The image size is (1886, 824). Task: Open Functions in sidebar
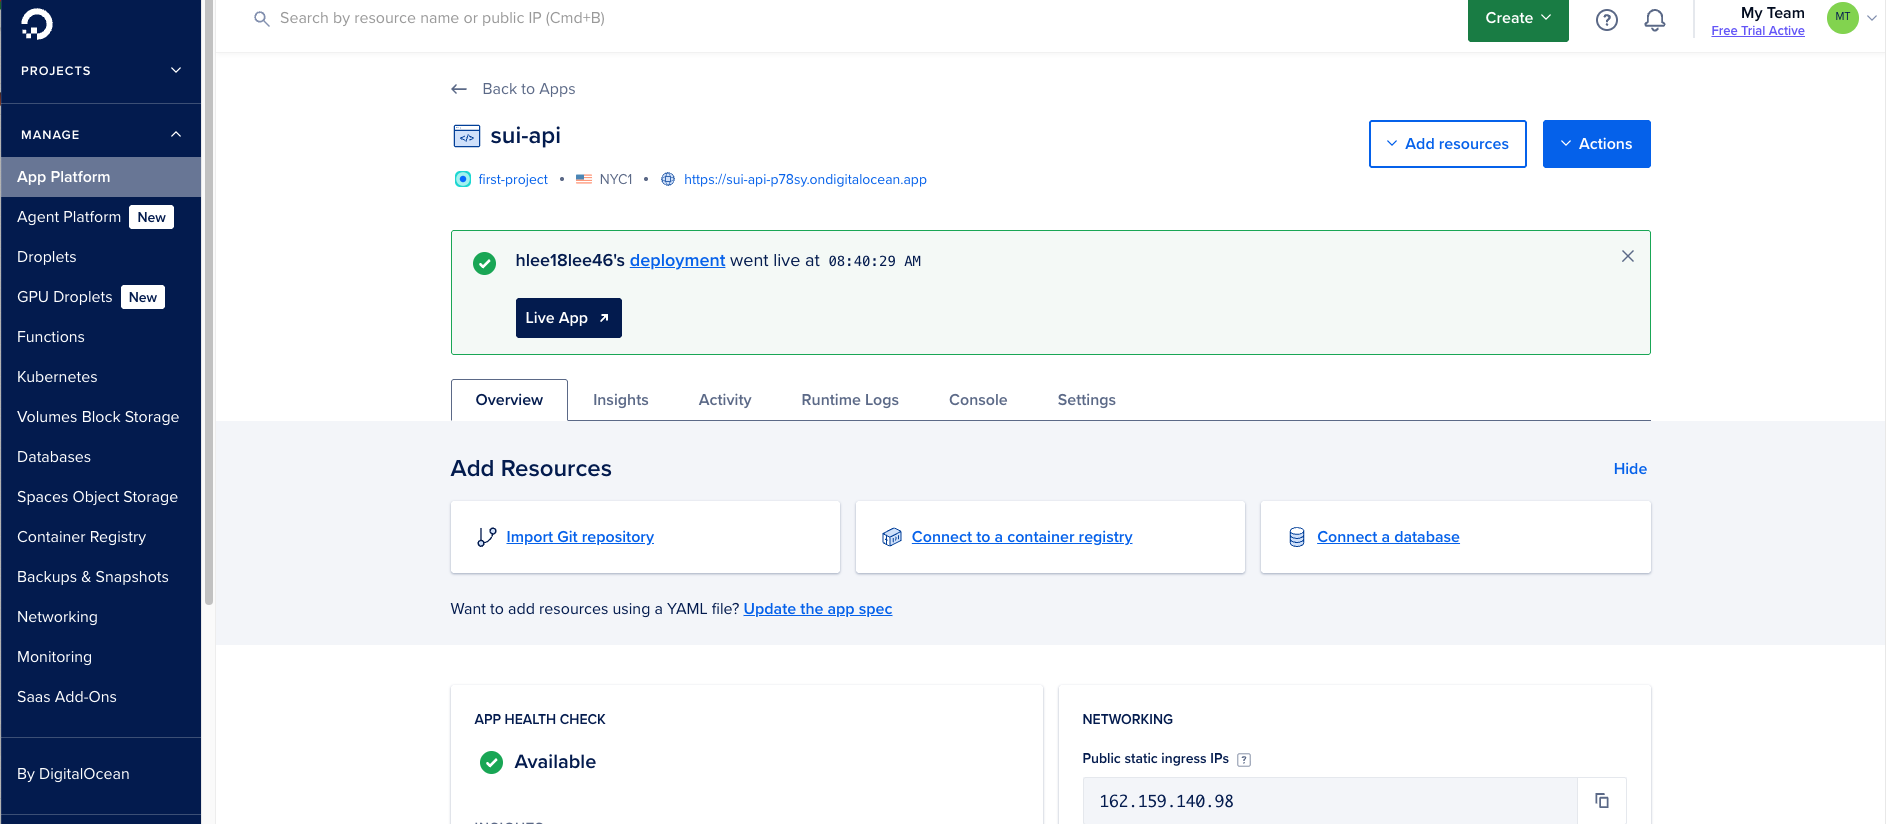[x=101, y=337]
